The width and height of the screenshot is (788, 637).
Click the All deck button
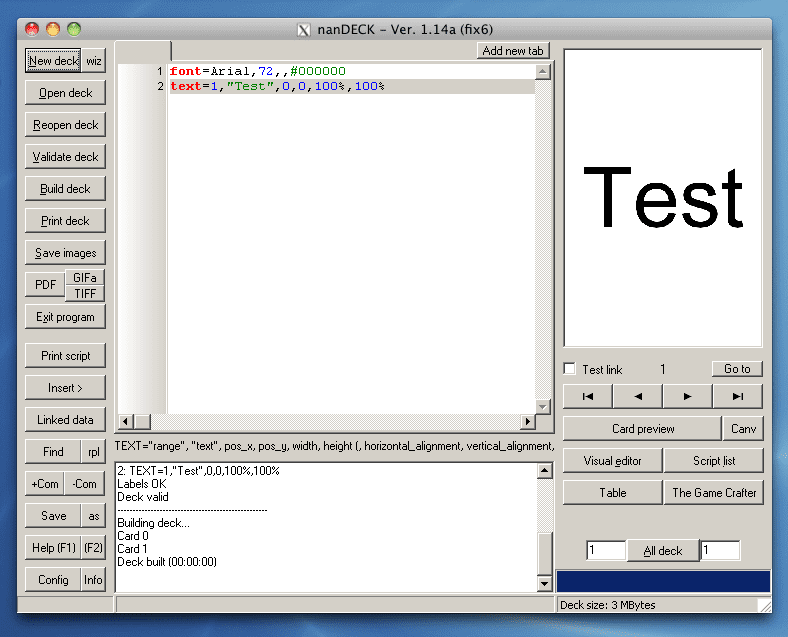[x=663, y=551]
